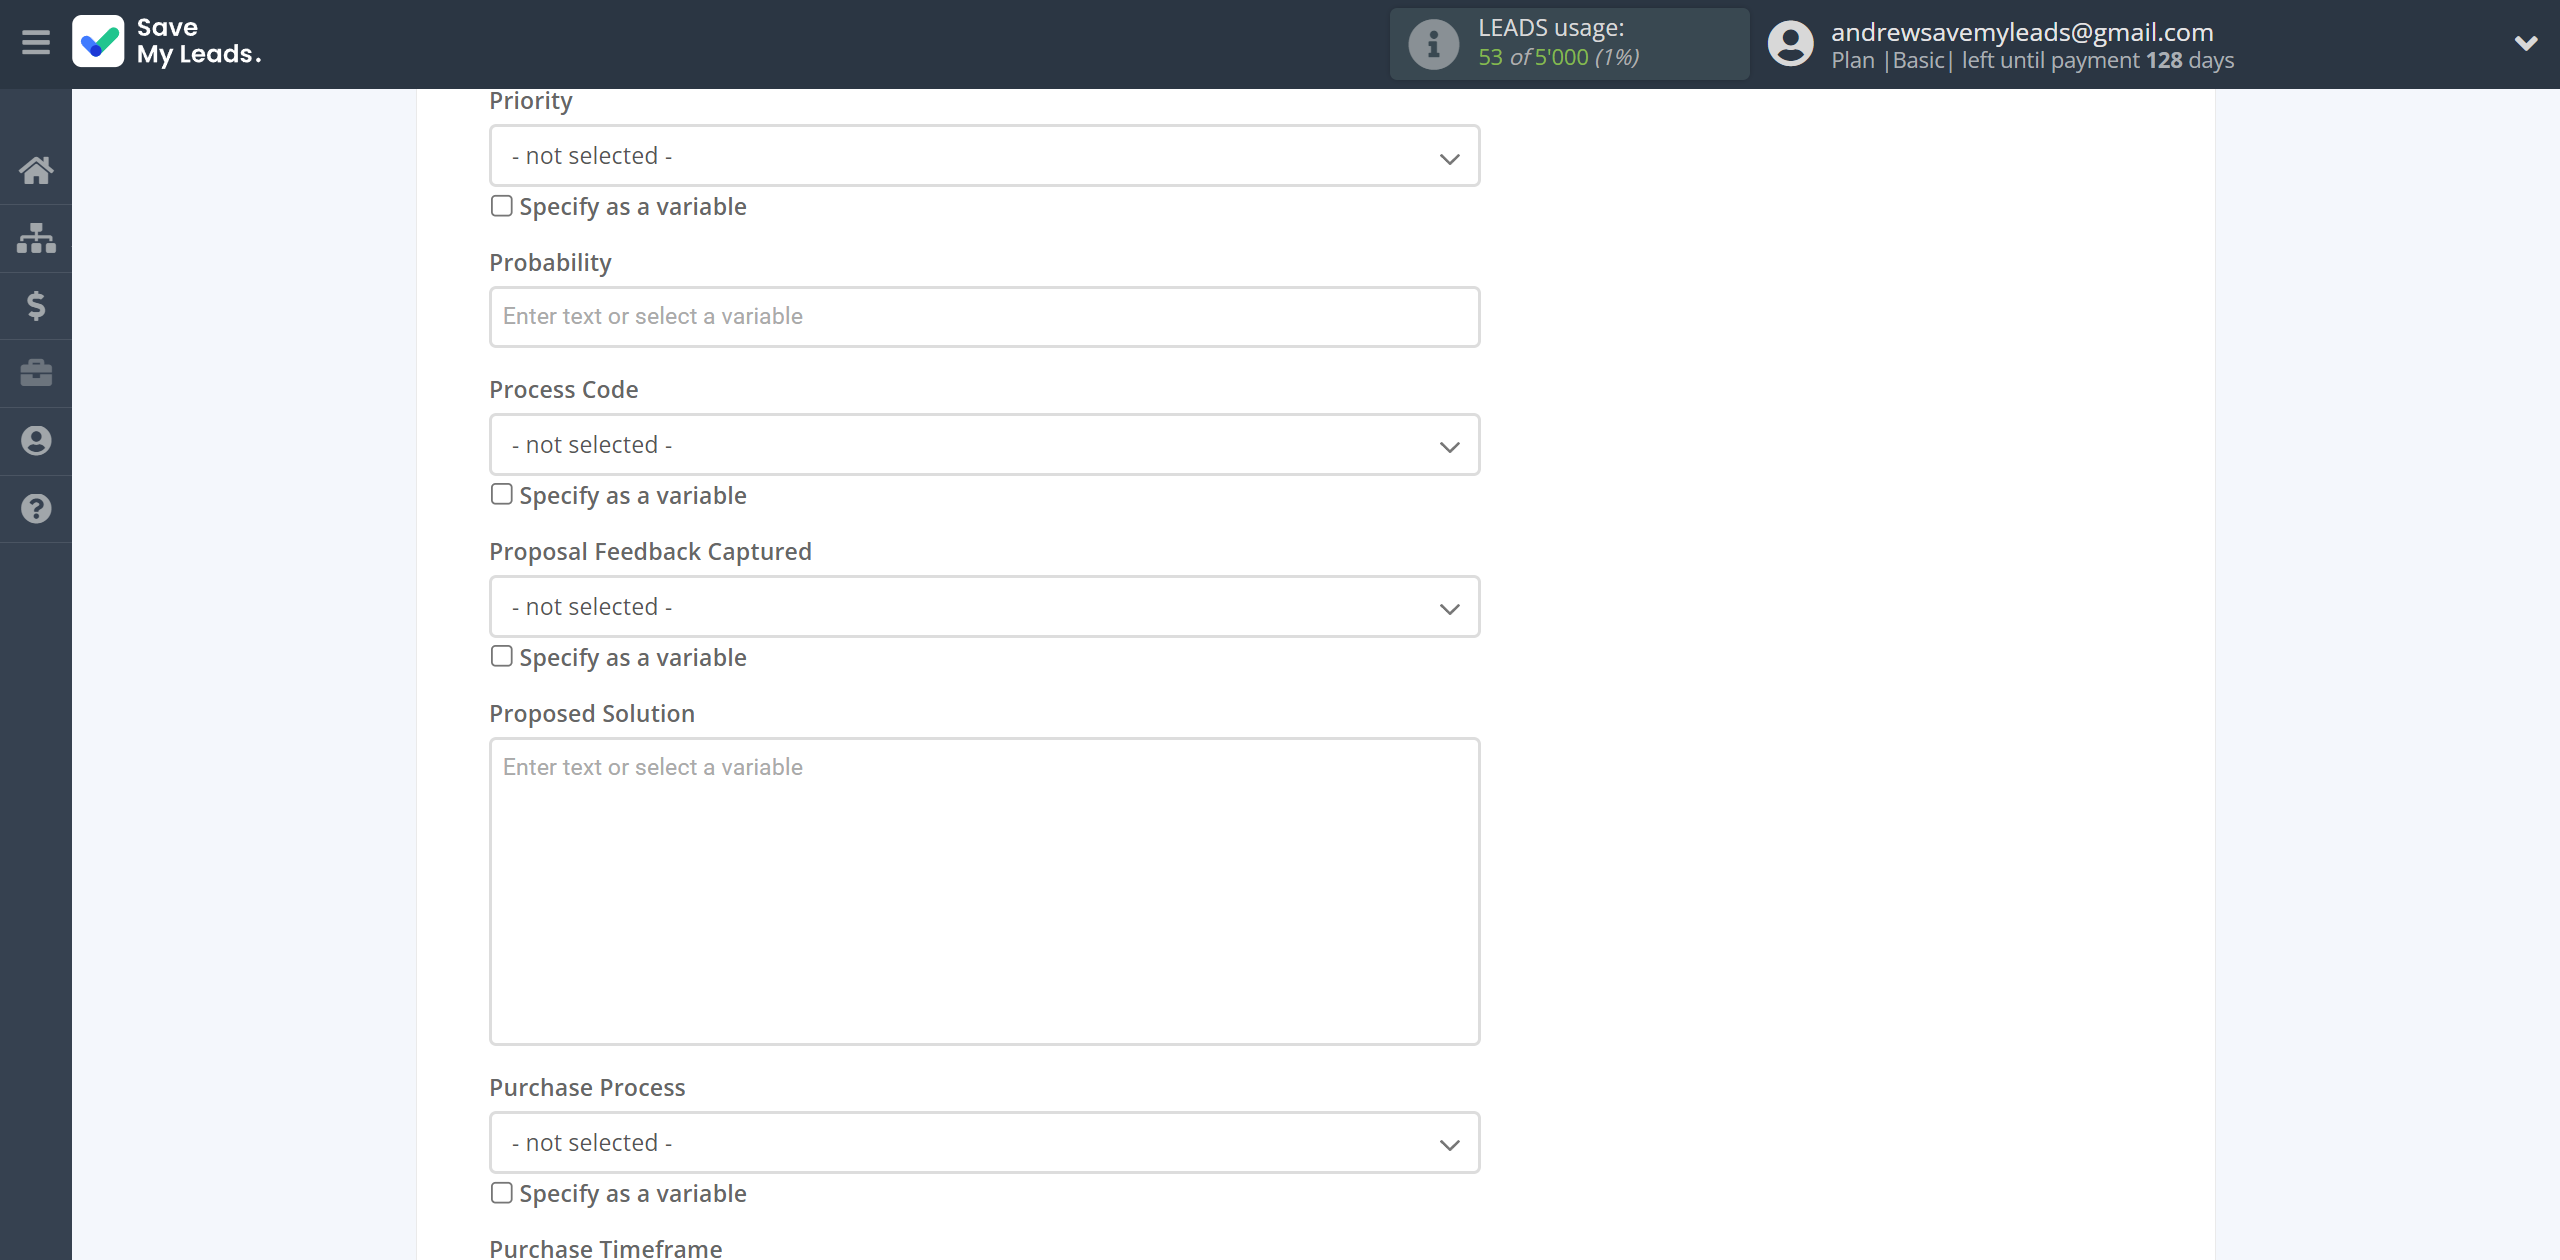Check Specify as a variable under Process Code
The image size is (2560, 1260).
coord(502,495)
